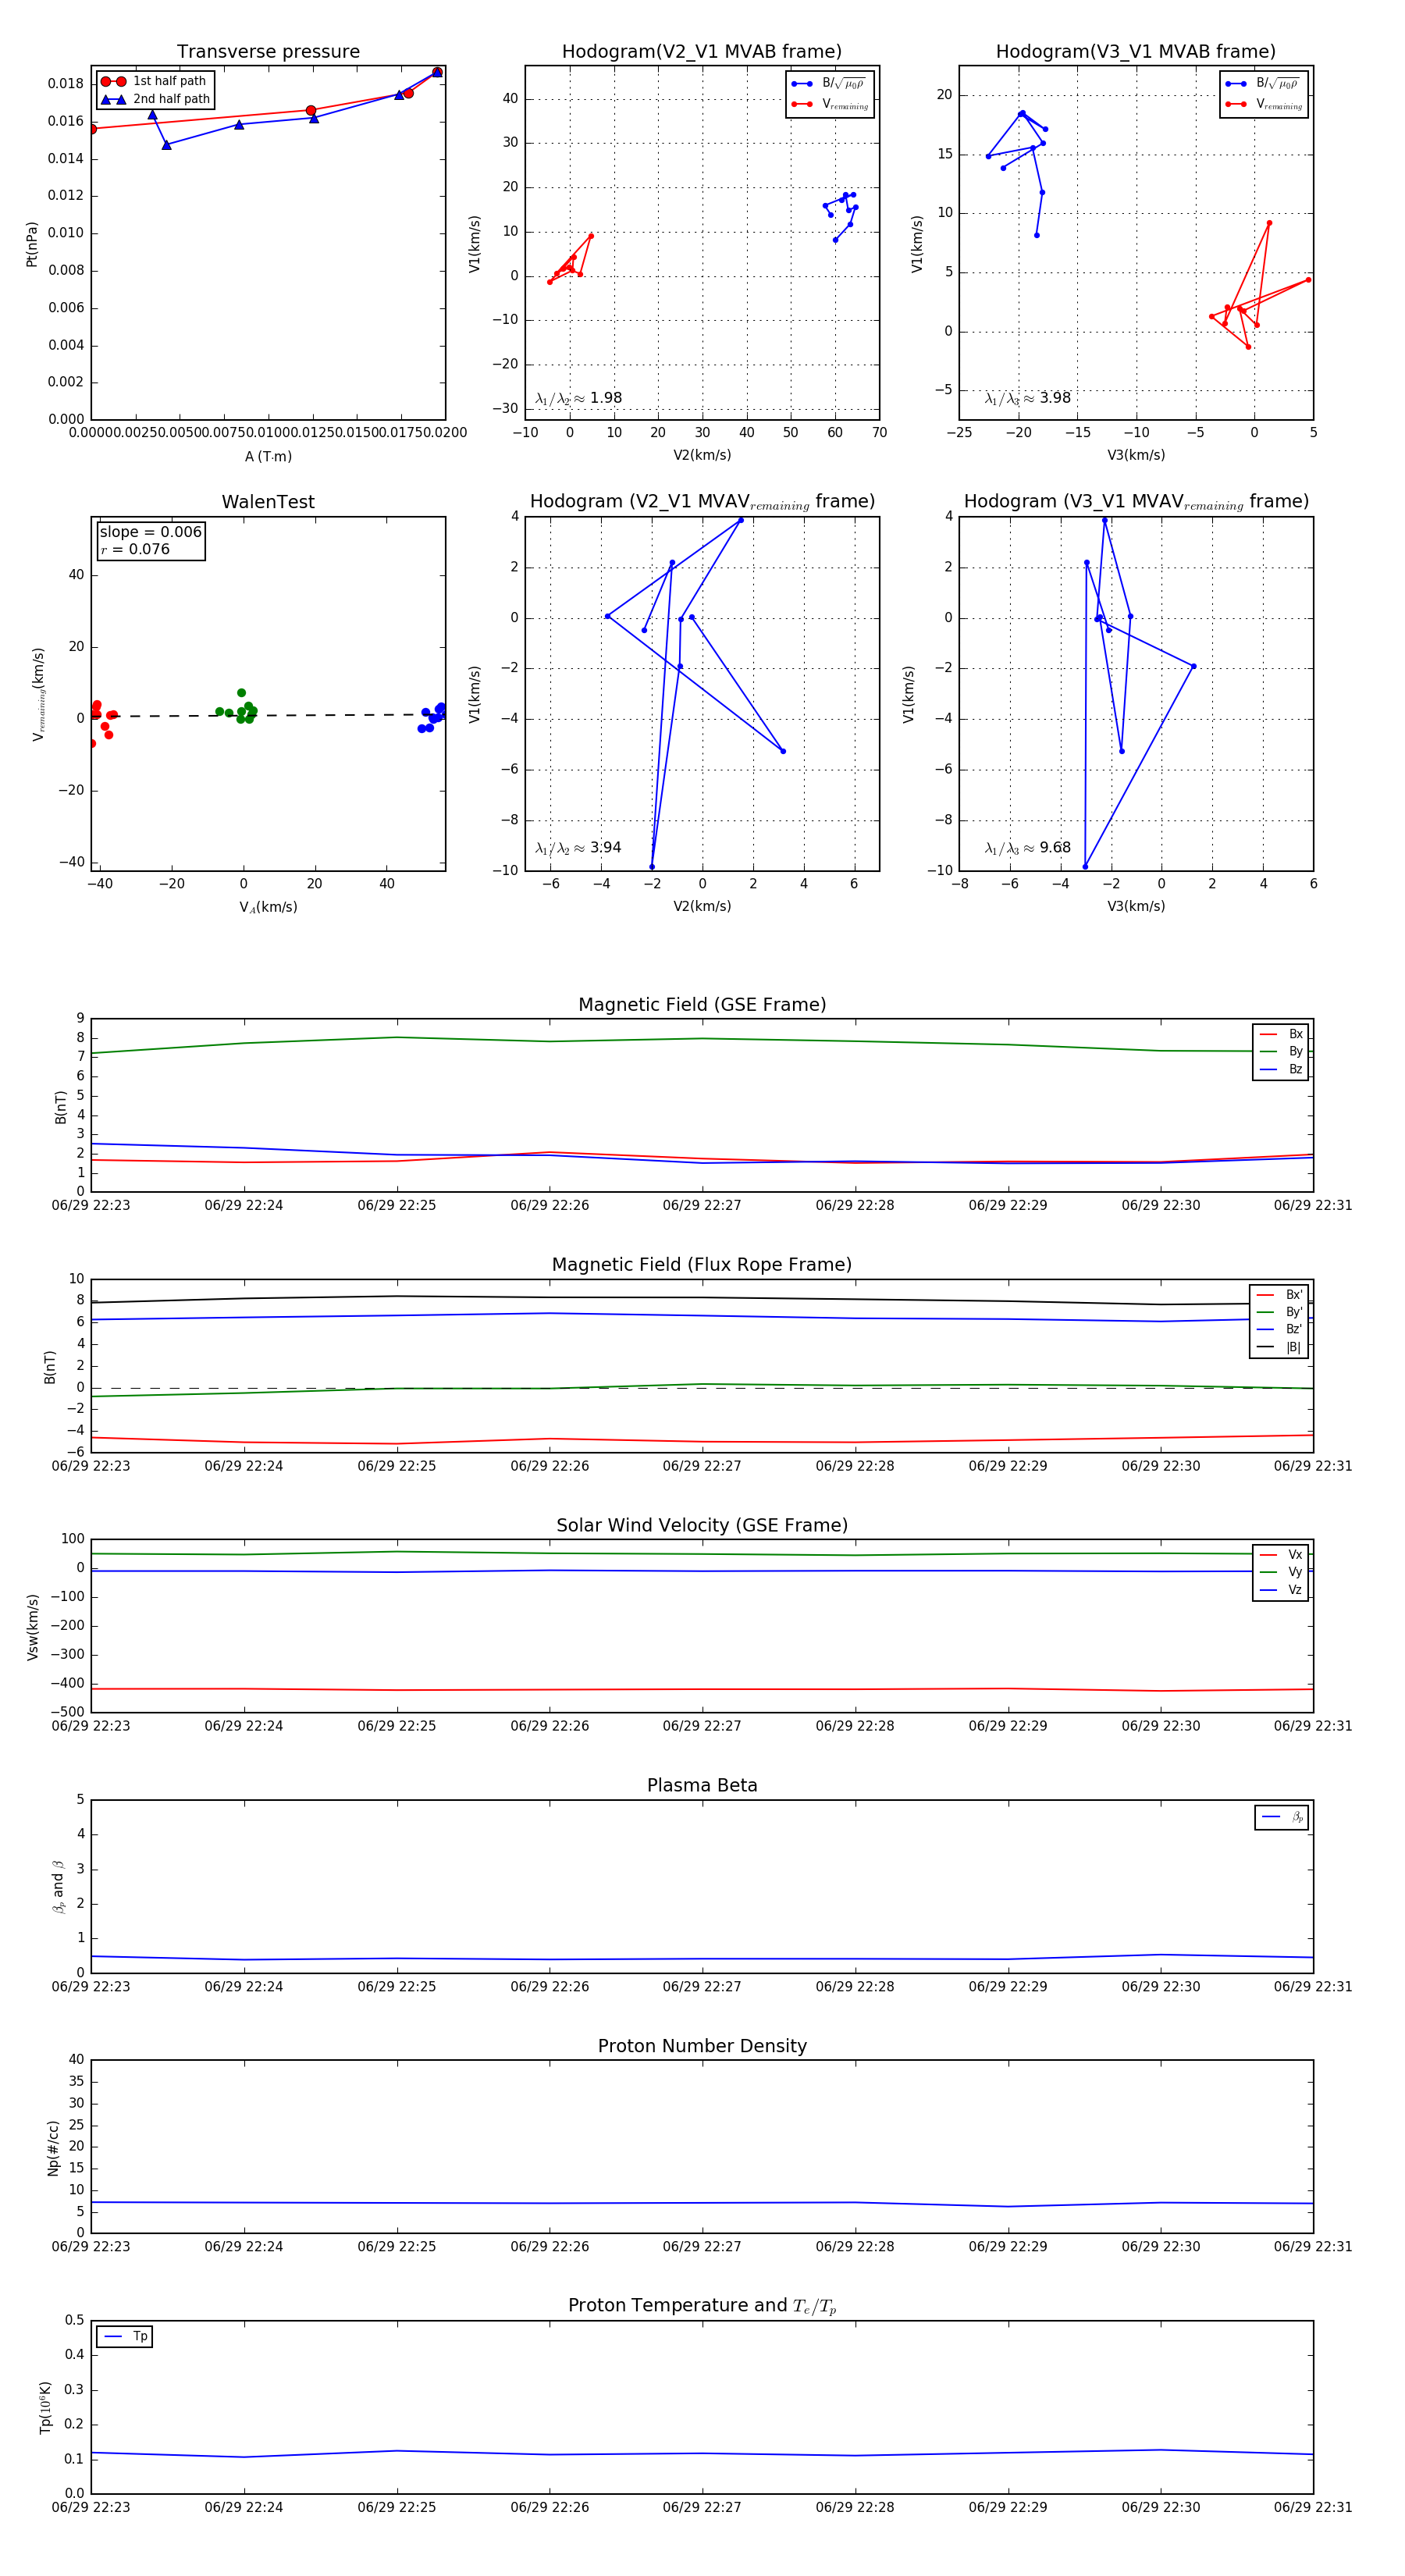Viewport: 1405px width, 2576px height.
Task: Click the "V remaining(km/s)" y-axis label of WalenTest
Action: 39,694
